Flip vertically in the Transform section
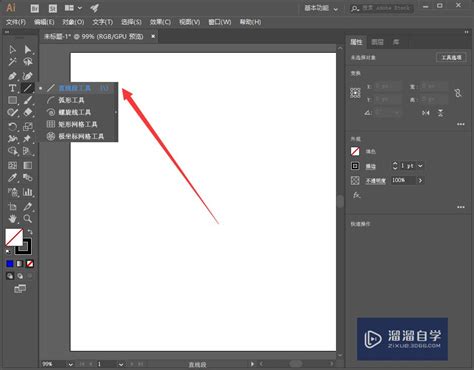This screenshot has height=370, width=474. click(440, 113)
